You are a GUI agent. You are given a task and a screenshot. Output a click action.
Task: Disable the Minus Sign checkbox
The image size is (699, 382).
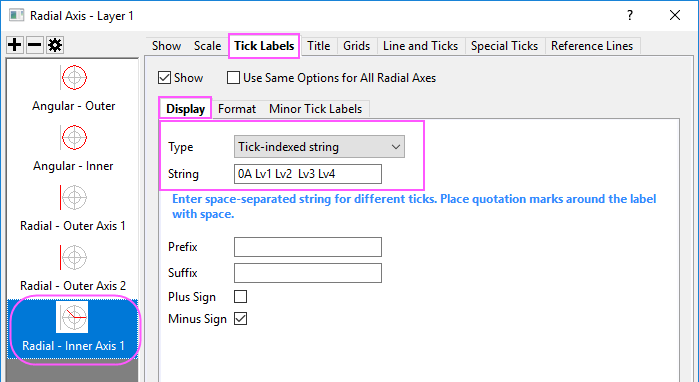click(x=240, y=319)
